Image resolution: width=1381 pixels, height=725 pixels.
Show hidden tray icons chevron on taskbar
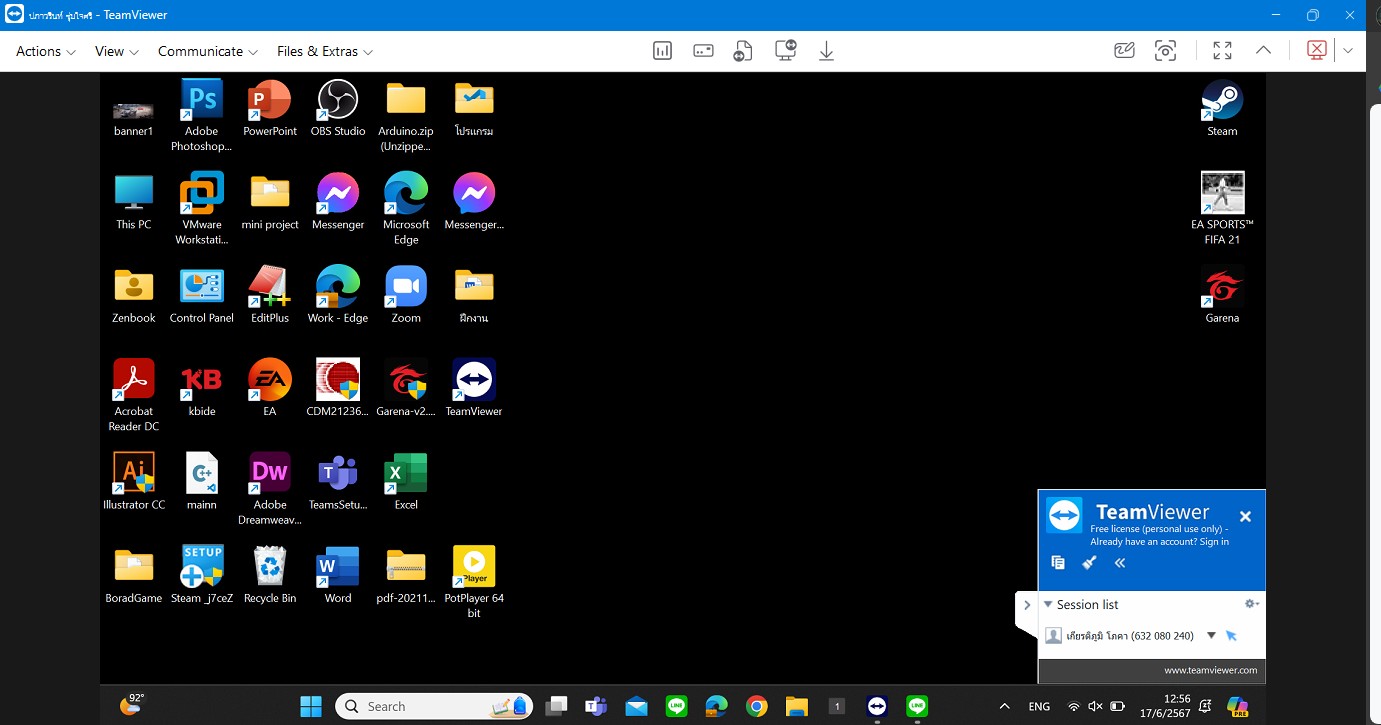click(1004, 706)
